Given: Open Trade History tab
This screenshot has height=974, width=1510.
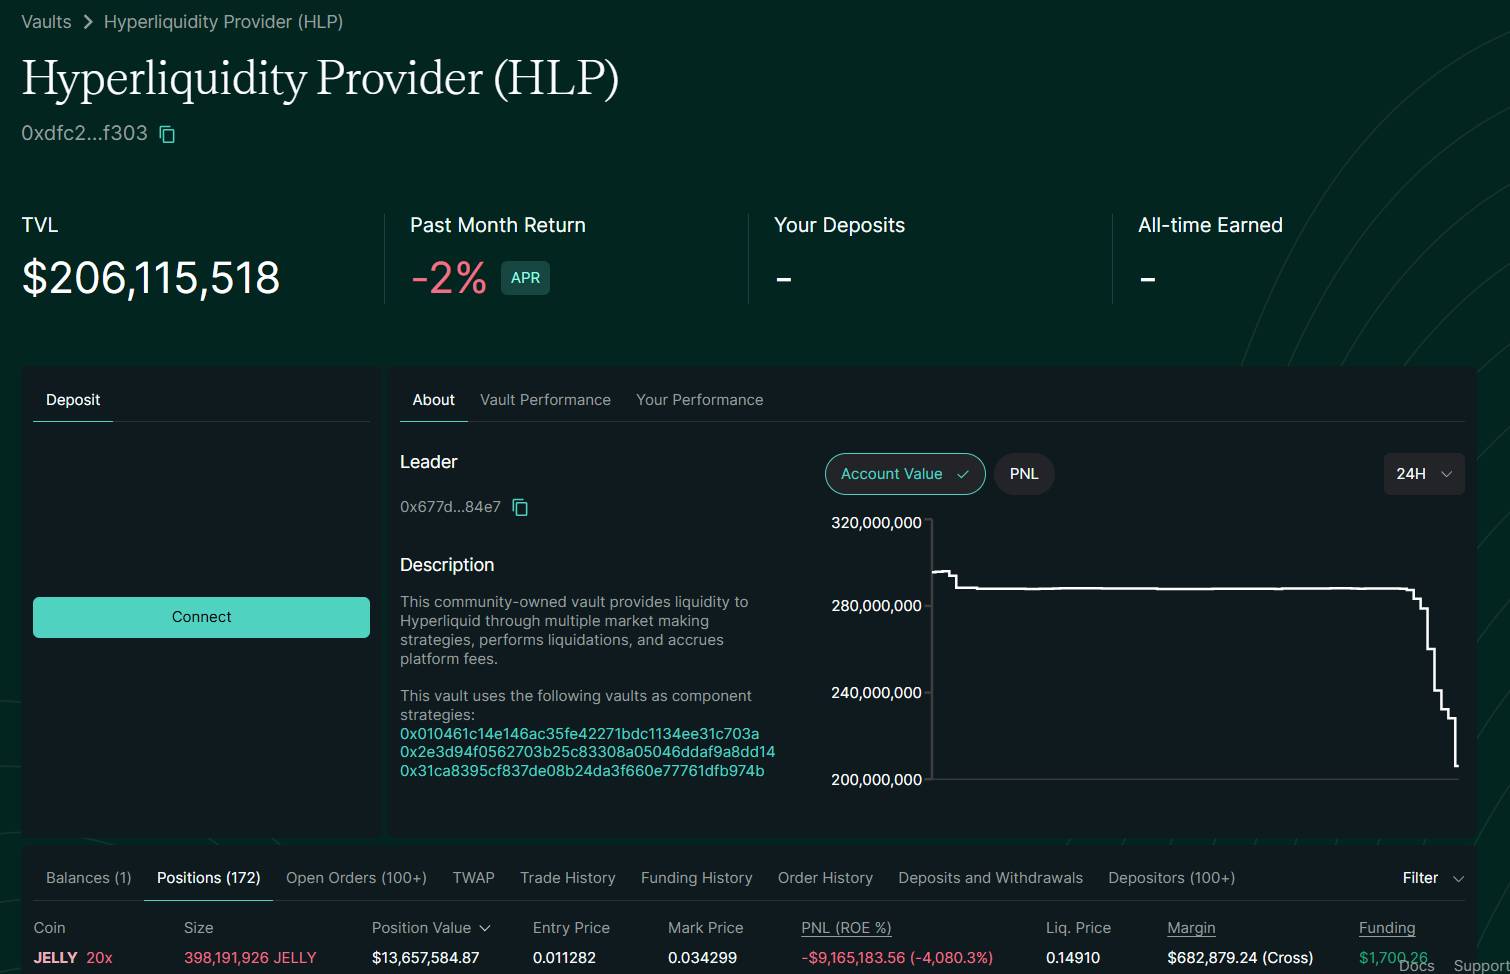Looking at the screenshot, I should pyautogui.click(x=567, y=878).
